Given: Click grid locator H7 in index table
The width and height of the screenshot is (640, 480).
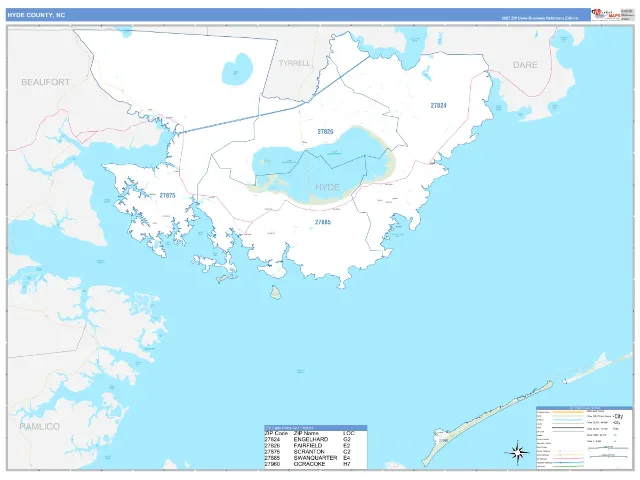Looking at the screenshot, I should (347, 464).
